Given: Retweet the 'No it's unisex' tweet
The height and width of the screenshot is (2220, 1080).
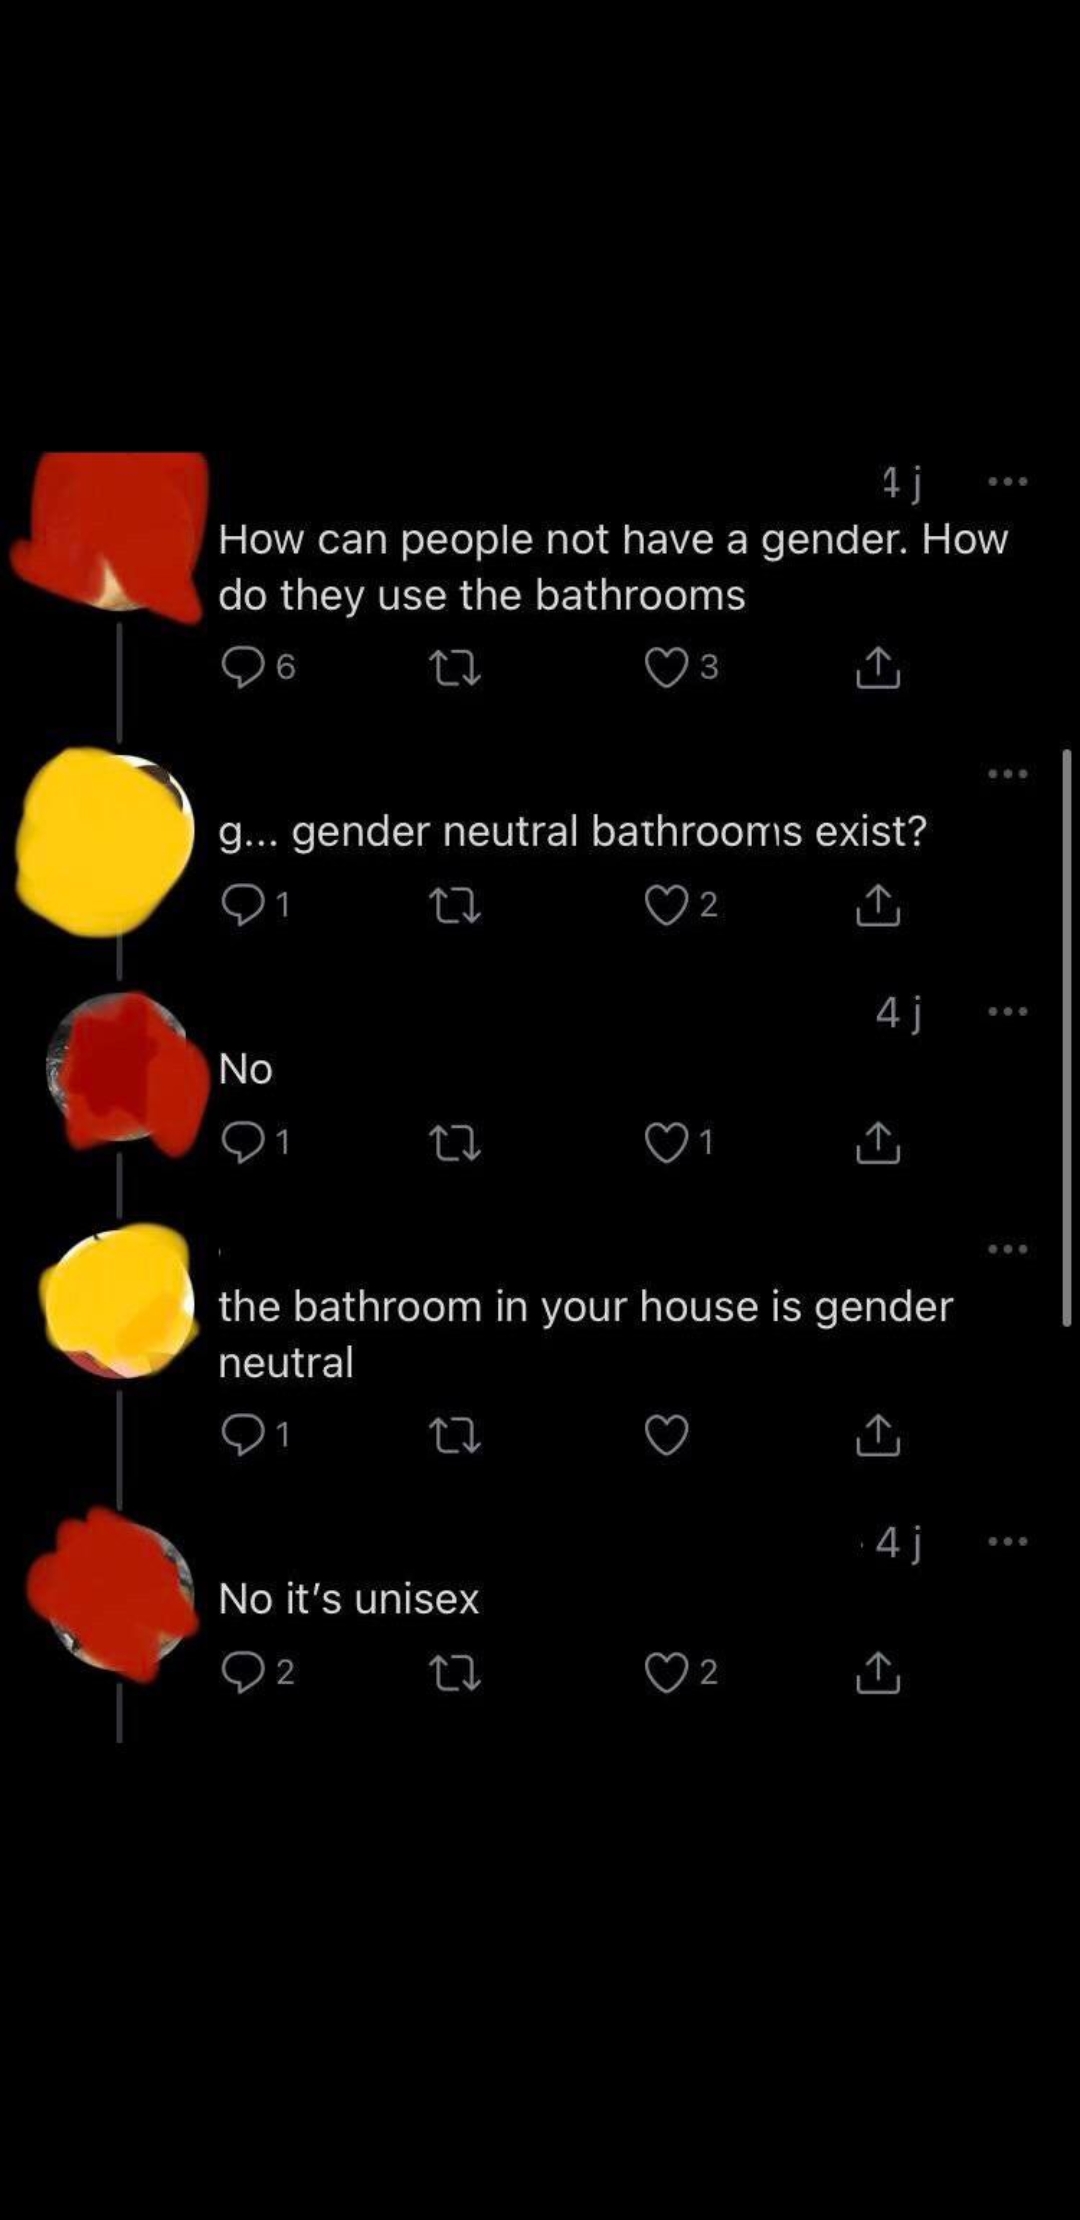Looking at the screenshot, I should [x=455, y=1672].
